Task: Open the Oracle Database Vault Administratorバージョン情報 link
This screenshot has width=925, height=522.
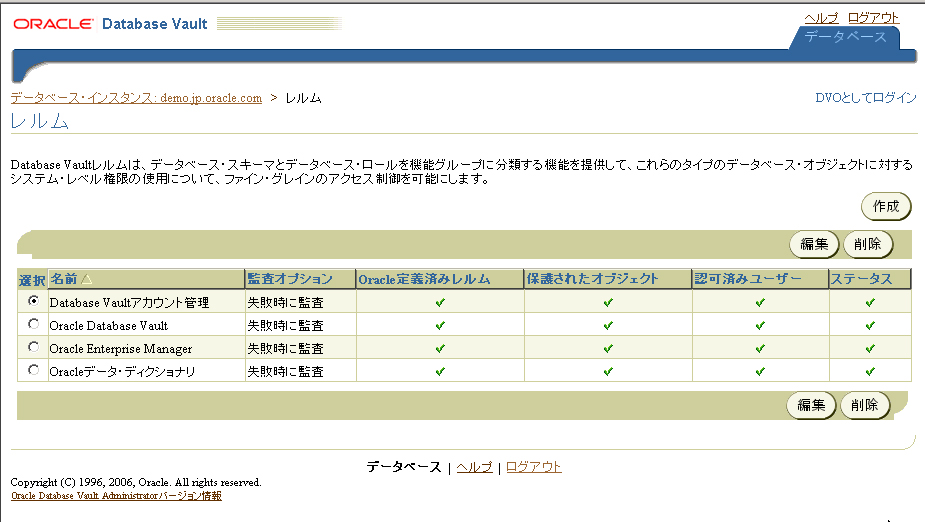Action: 116,496
